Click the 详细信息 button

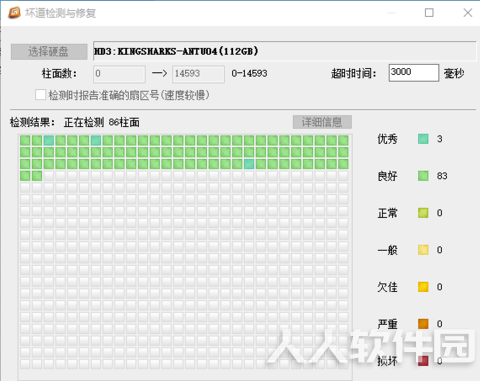322,122
